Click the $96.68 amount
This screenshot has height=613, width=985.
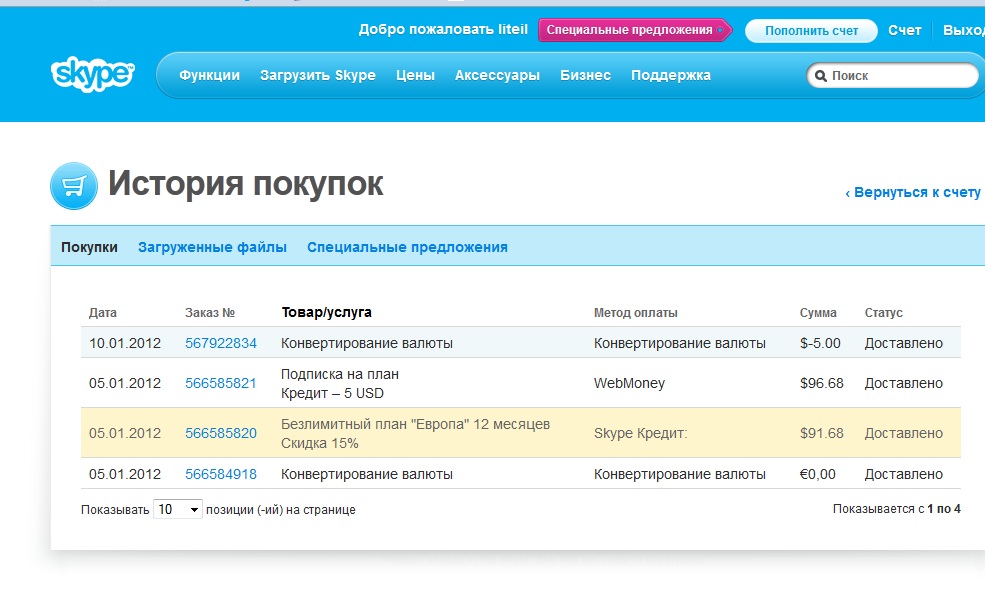822,383
